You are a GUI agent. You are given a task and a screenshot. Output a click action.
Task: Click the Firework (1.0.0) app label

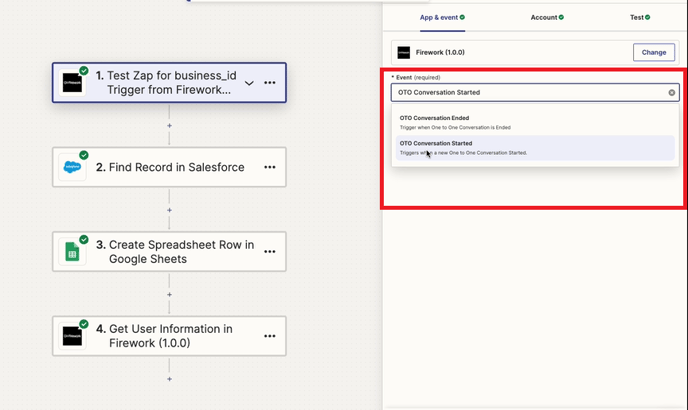(440, 52)
